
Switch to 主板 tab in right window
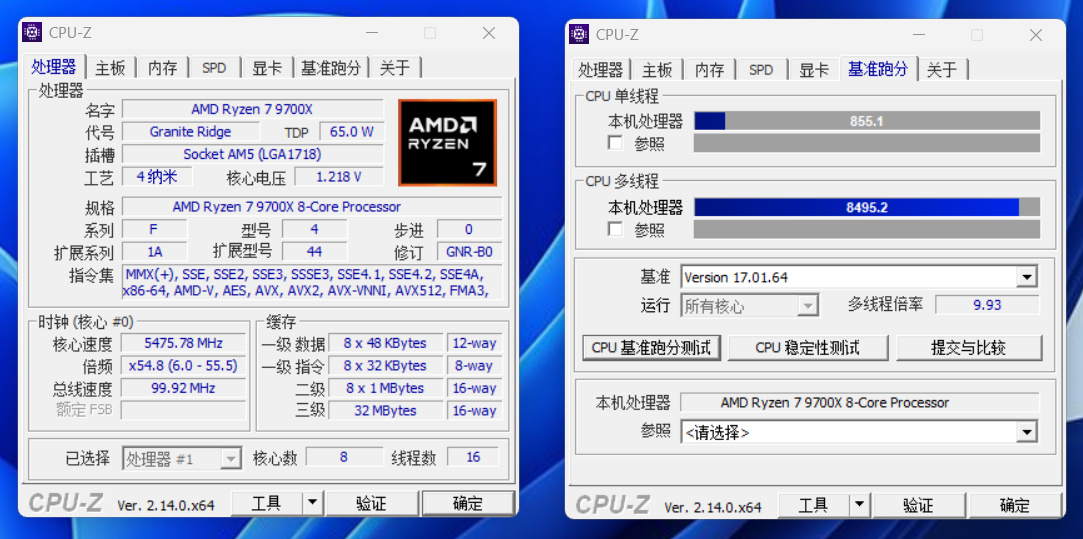coord(658,69)
